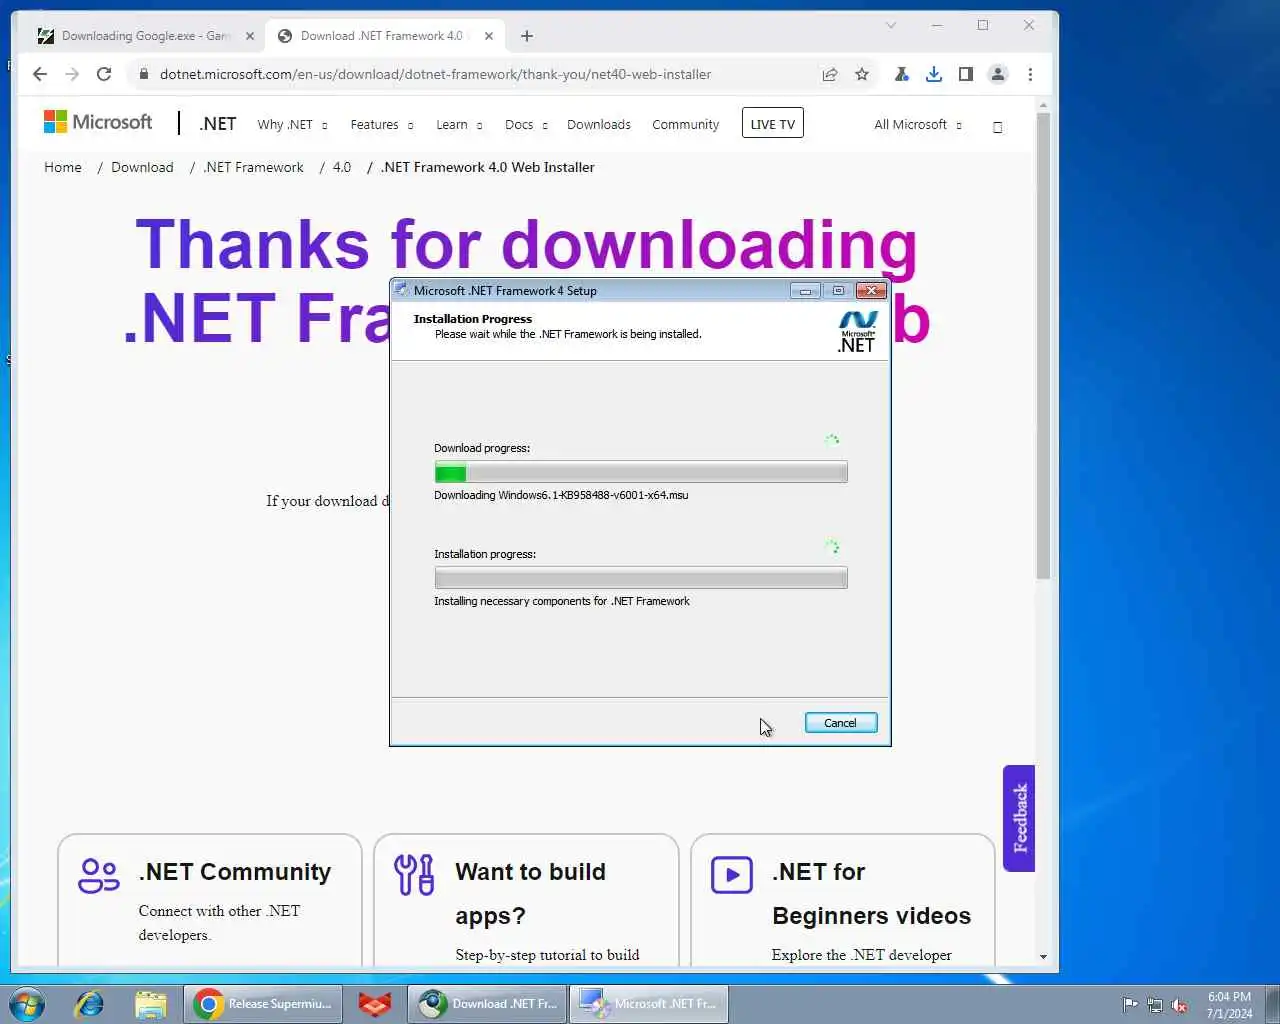This screenshot has width=1280, height=1024.
Task: Click Home breadcrumb link
Action: [63, 167]
